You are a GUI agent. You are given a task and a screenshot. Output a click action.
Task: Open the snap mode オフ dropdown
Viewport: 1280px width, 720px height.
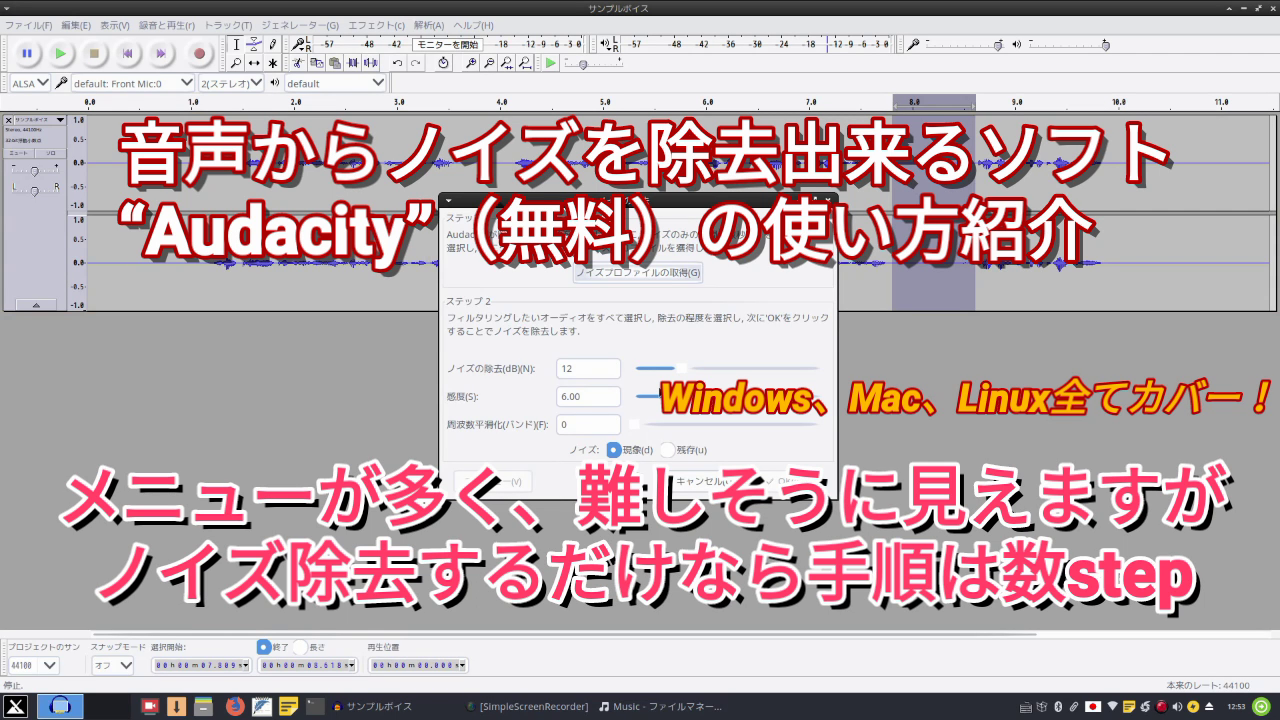pos(112,665)
